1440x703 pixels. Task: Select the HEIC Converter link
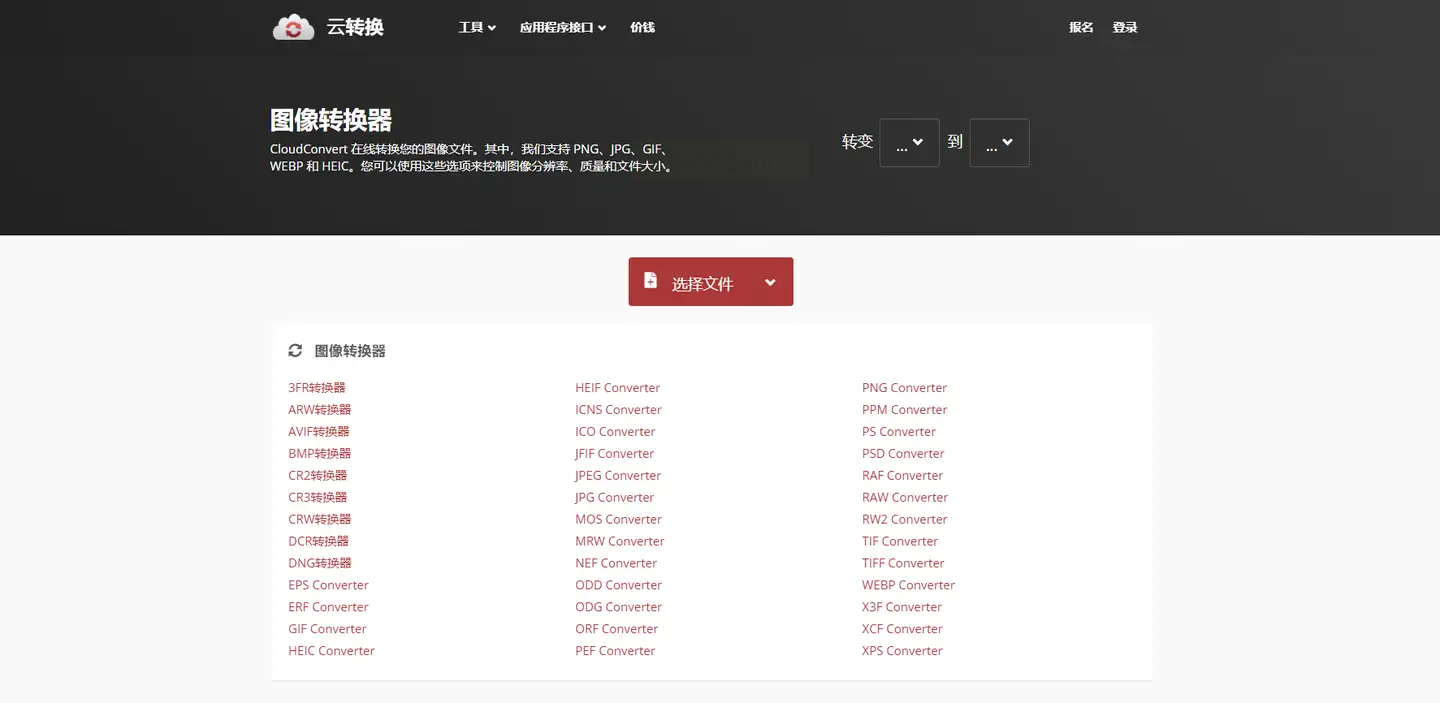(x=331, y=651)
